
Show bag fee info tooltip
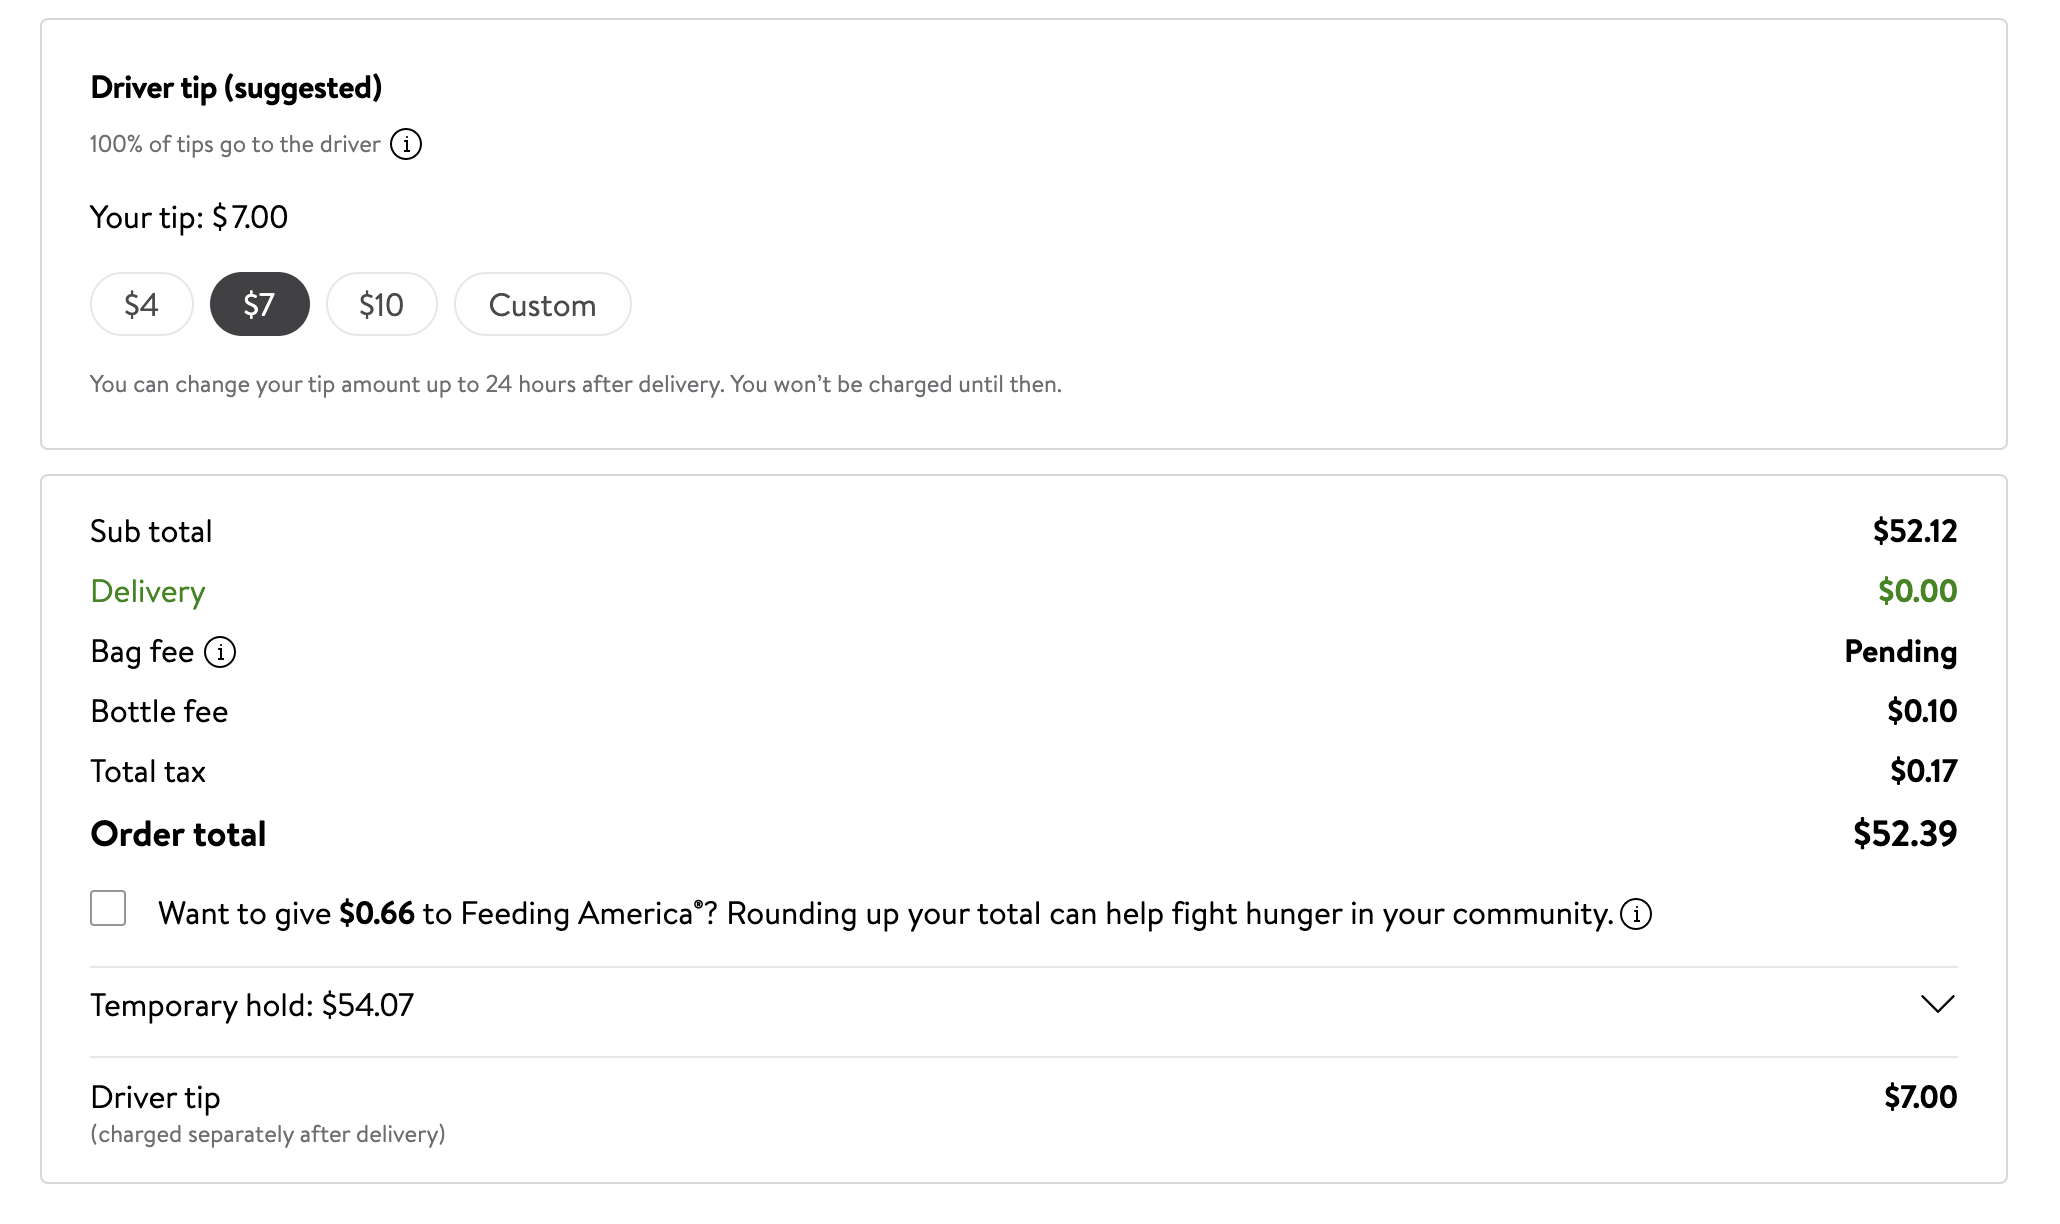(x=220, y=652)
